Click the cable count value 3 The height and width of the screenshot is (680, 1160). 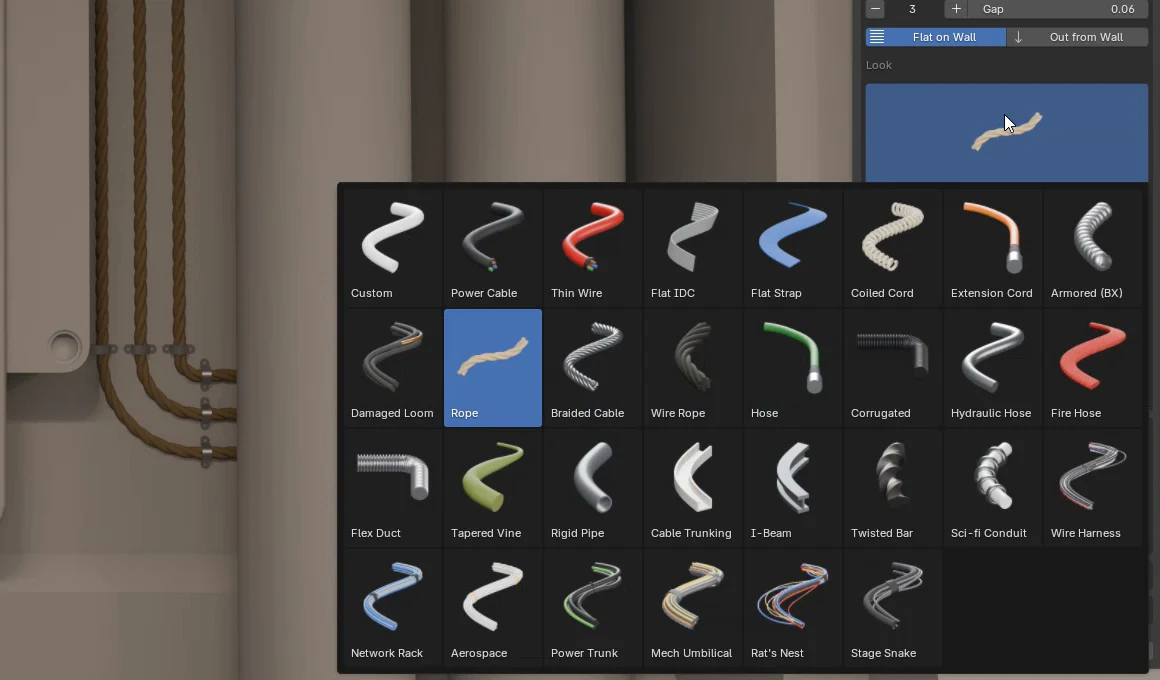913,9
